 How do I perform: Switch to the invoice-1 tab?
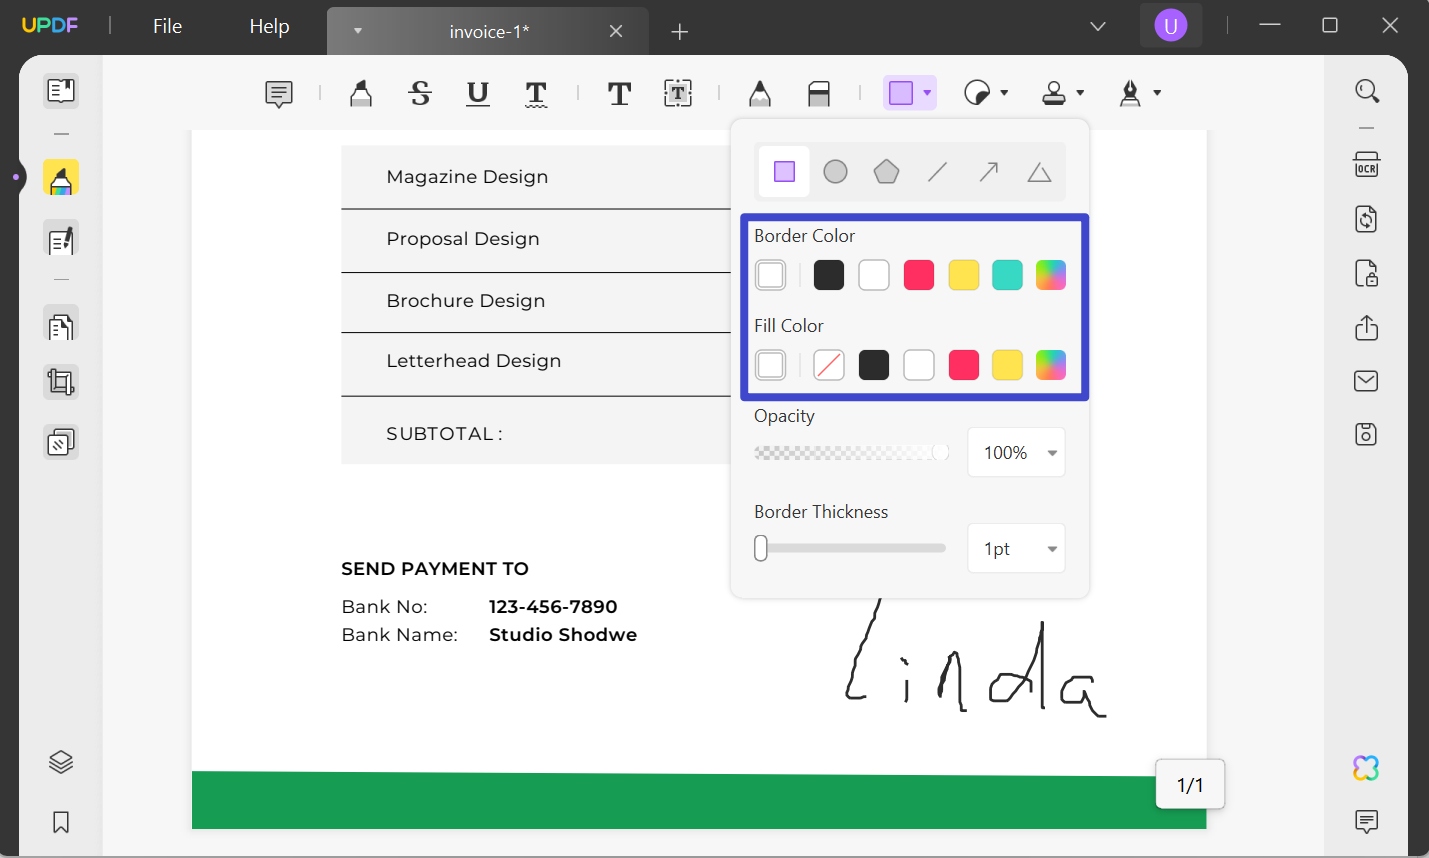[x=488, y=31]
